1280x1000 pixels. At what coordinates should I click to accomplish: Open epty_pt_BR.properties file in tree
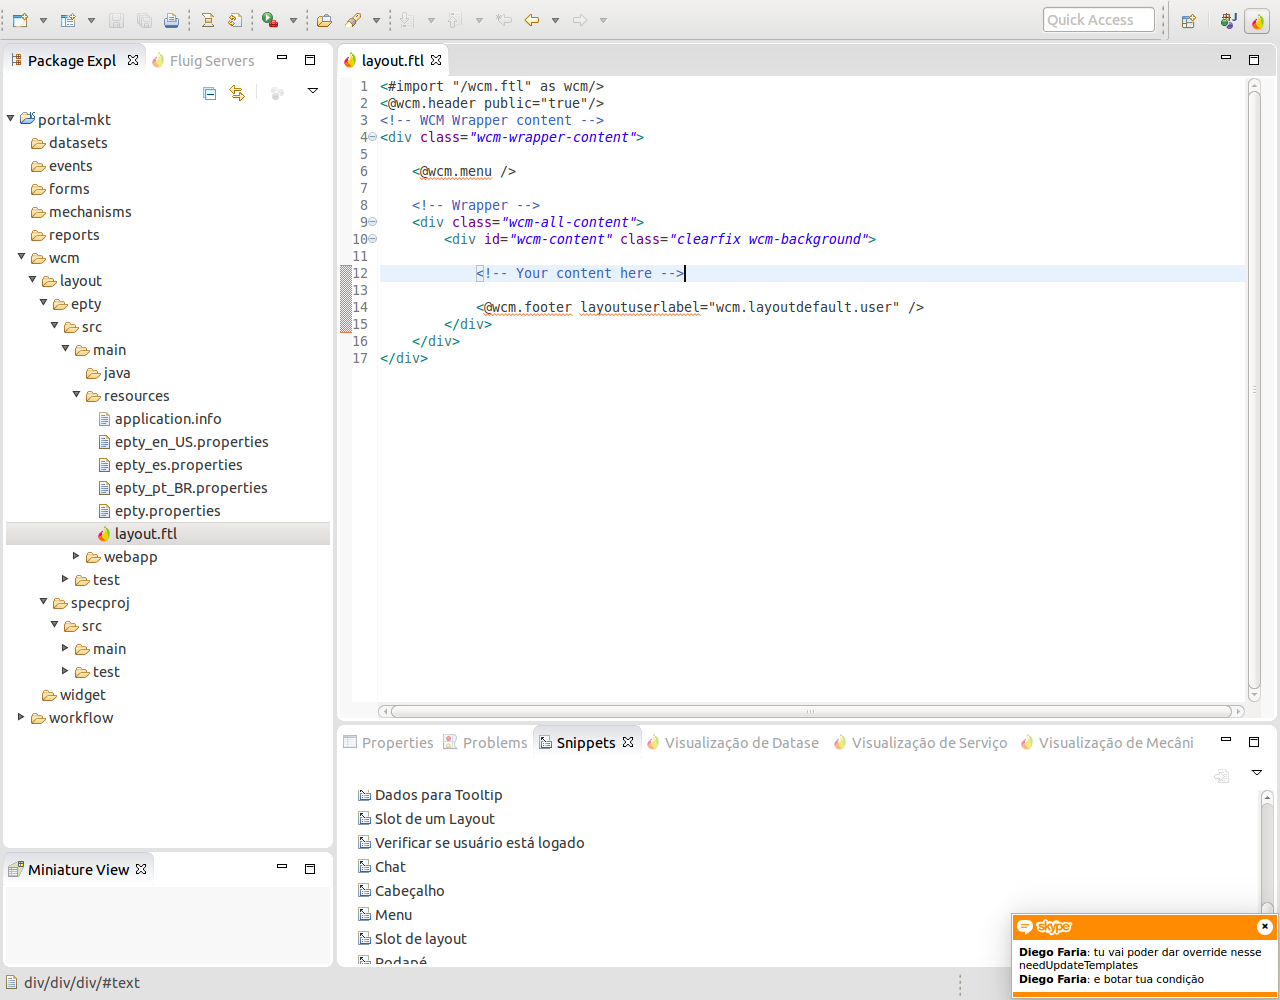tap(190, 488)
